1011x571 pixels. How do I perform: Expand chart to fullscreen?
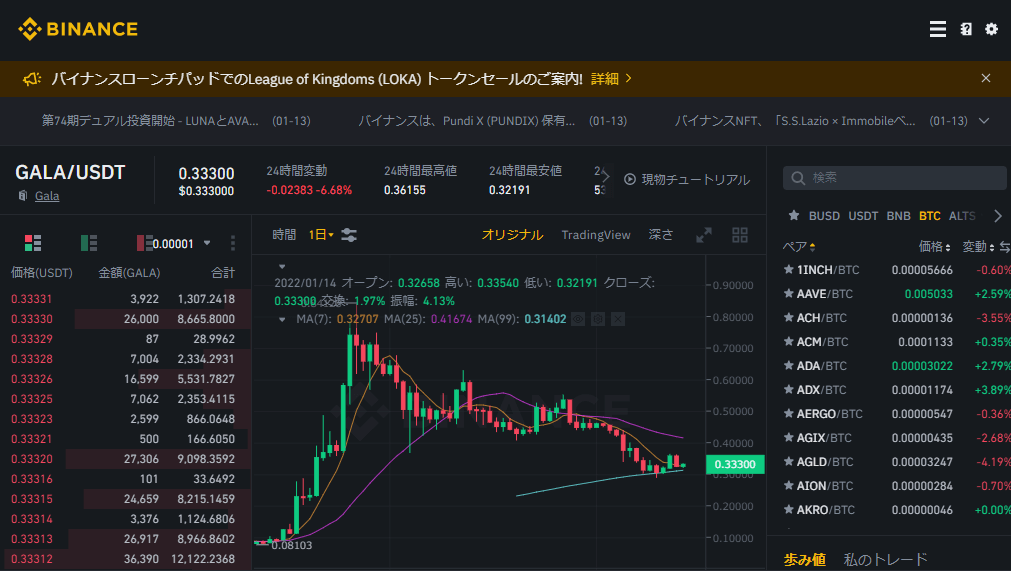coord(704,235)
